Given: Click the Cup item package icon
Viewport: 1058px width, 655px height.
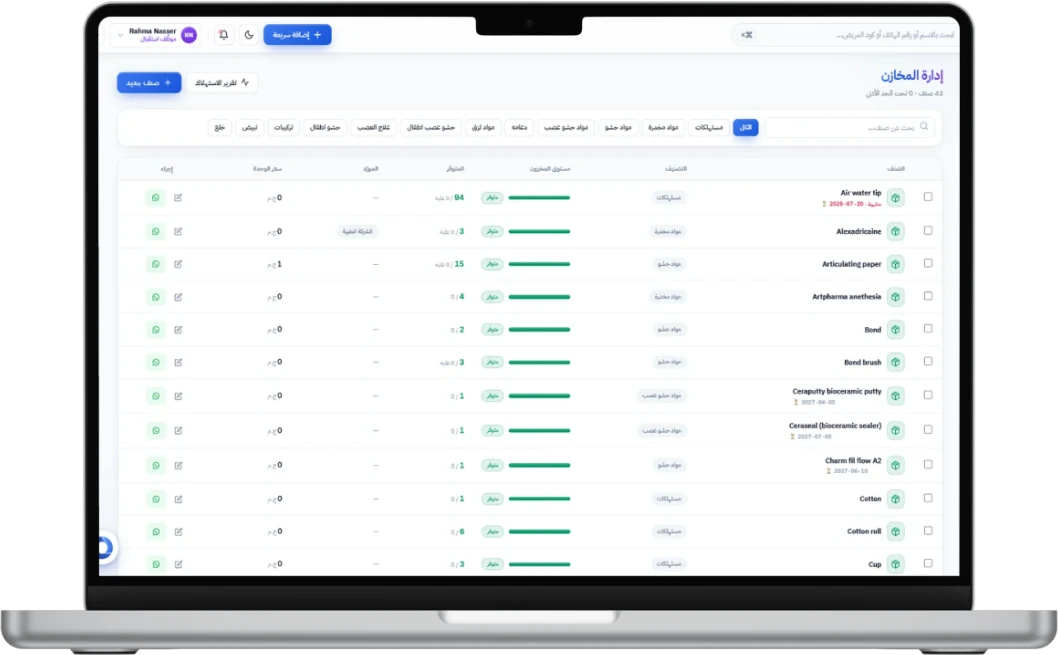Looking at the screenshot, I should [x=895, y=564].
